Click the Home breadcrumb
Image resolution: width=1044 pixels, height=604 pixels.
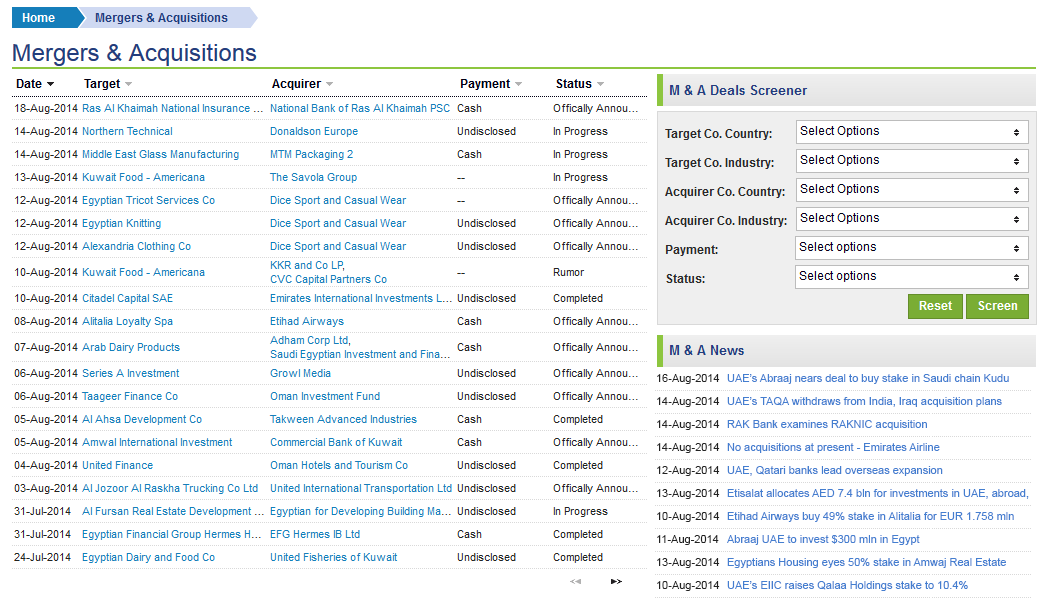tap(39, 18)
